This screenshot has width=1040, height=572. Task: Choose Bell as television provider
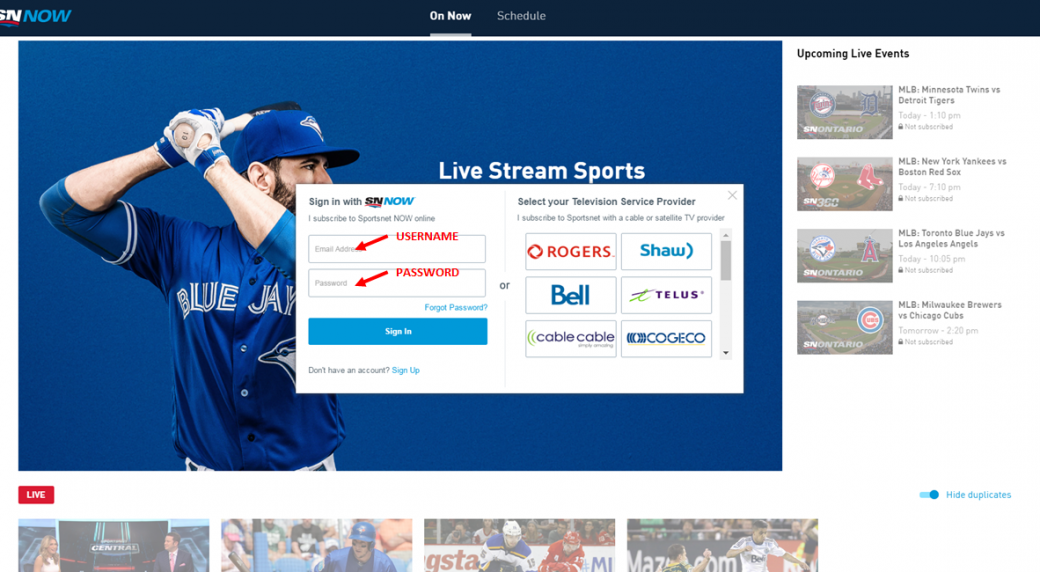coord(570,295)
